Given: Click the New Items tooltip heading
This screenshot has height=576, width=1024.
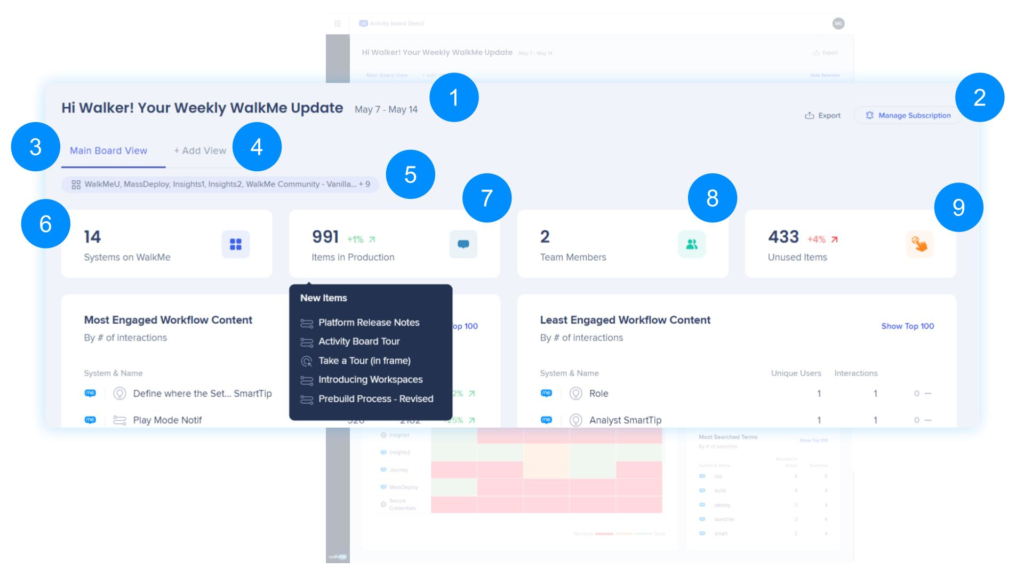Looking at the screenshot, I should tap(323, 298).
